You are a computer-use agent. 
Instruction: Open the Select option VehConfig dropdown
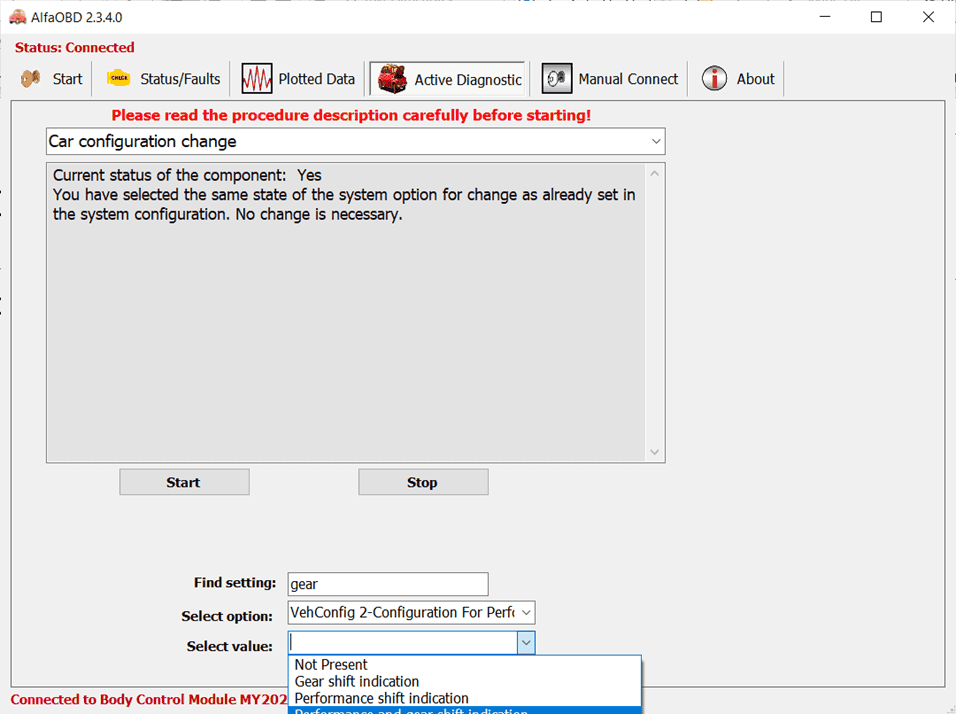526,613
